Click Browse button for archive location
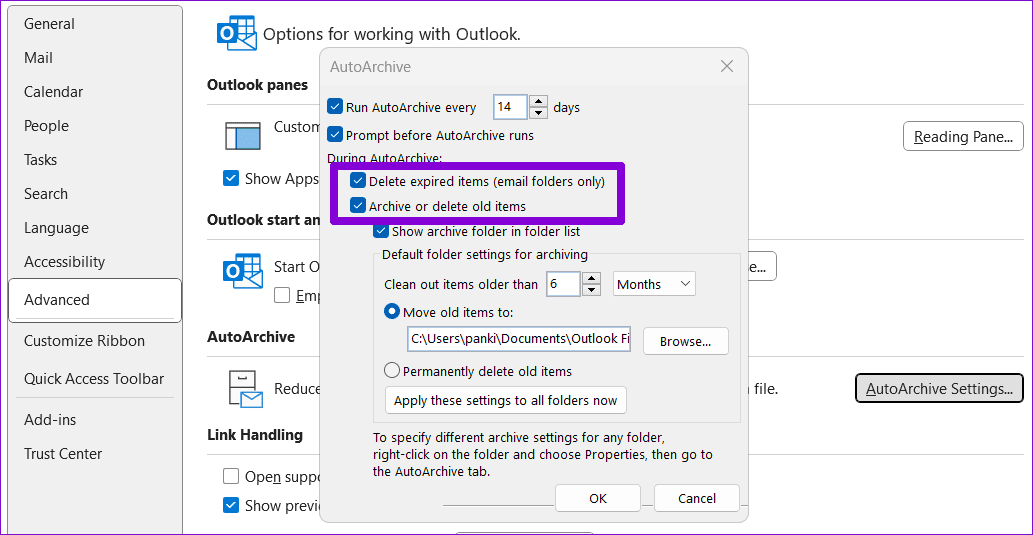Image resolution: width=1033 pixels, height=535 pixels. click(x=686, y=341)
